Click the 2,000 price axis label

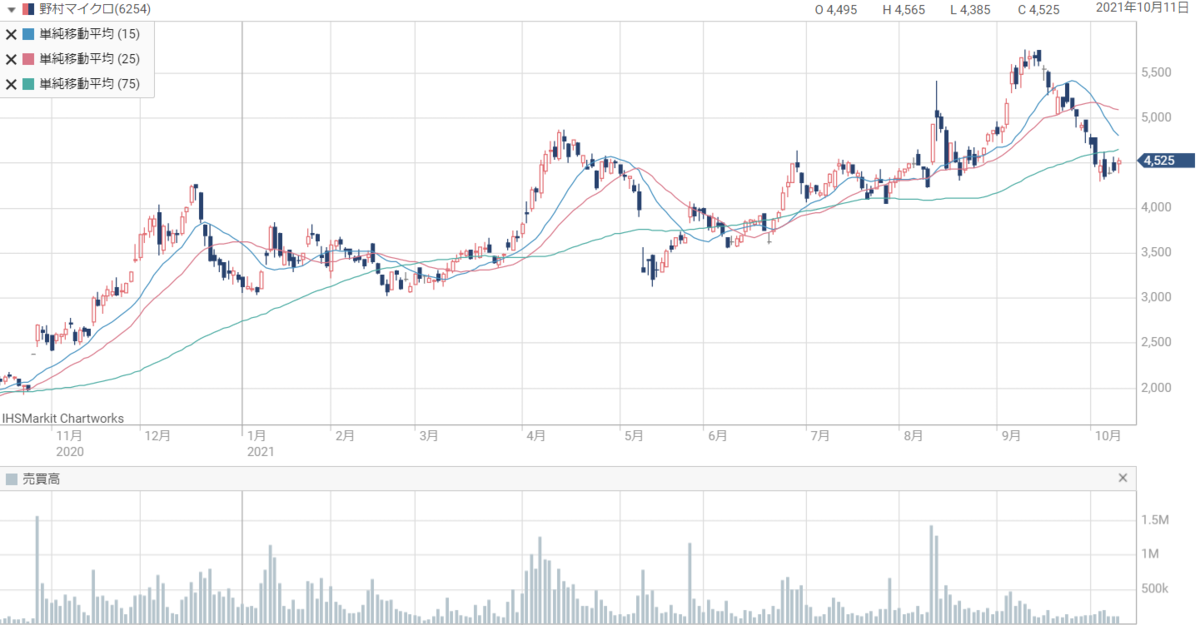coord(1157,388)
